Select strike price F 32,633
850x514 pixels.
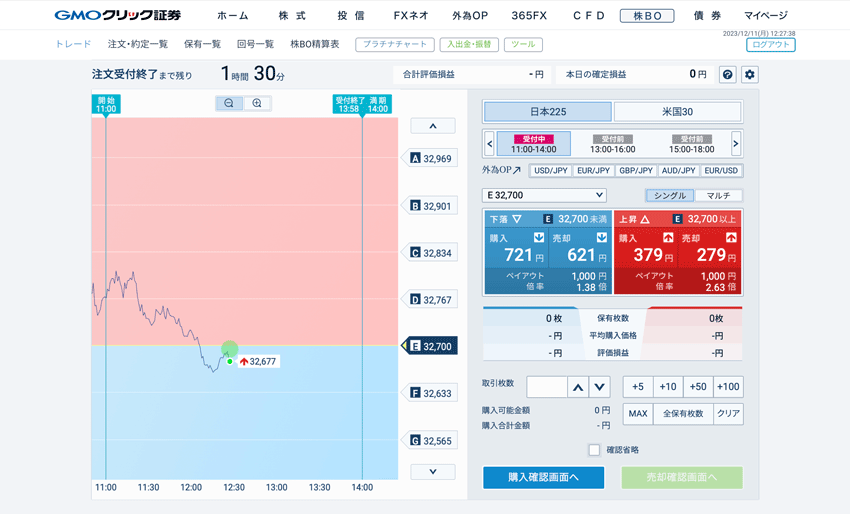(x=430, y=393)
